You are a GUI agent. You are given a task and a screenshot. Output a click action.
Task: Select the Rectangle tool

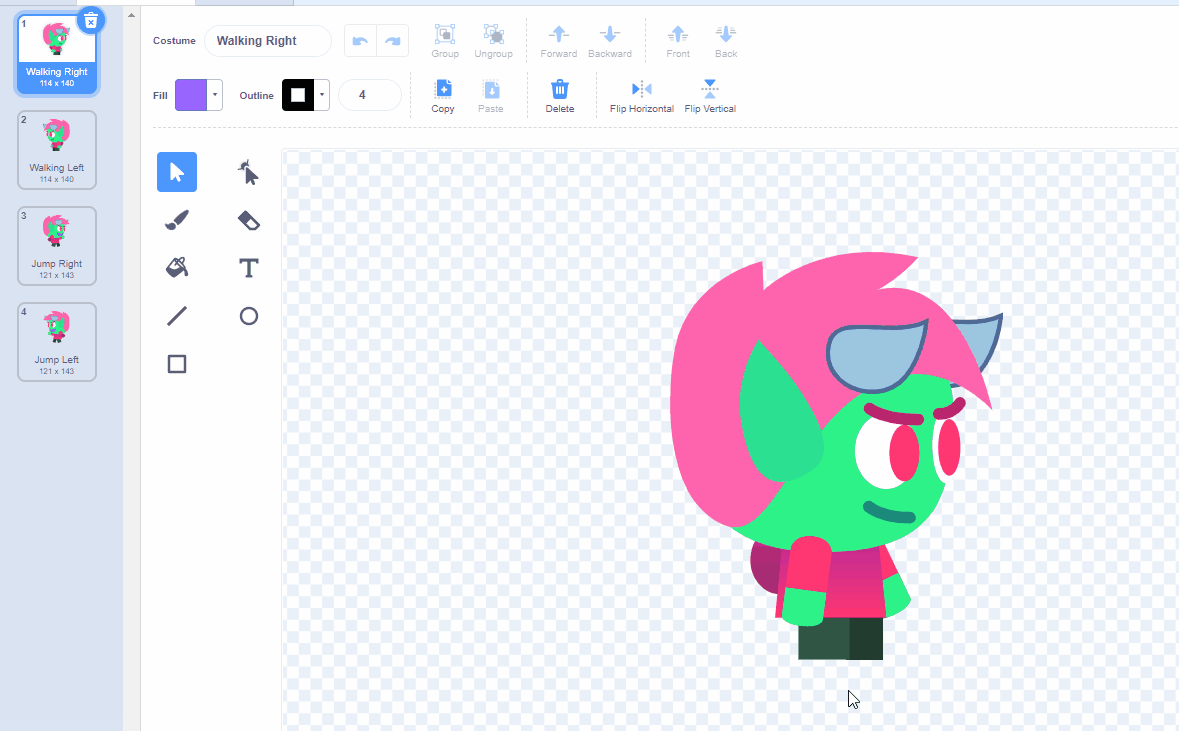[x=177, y=364]
